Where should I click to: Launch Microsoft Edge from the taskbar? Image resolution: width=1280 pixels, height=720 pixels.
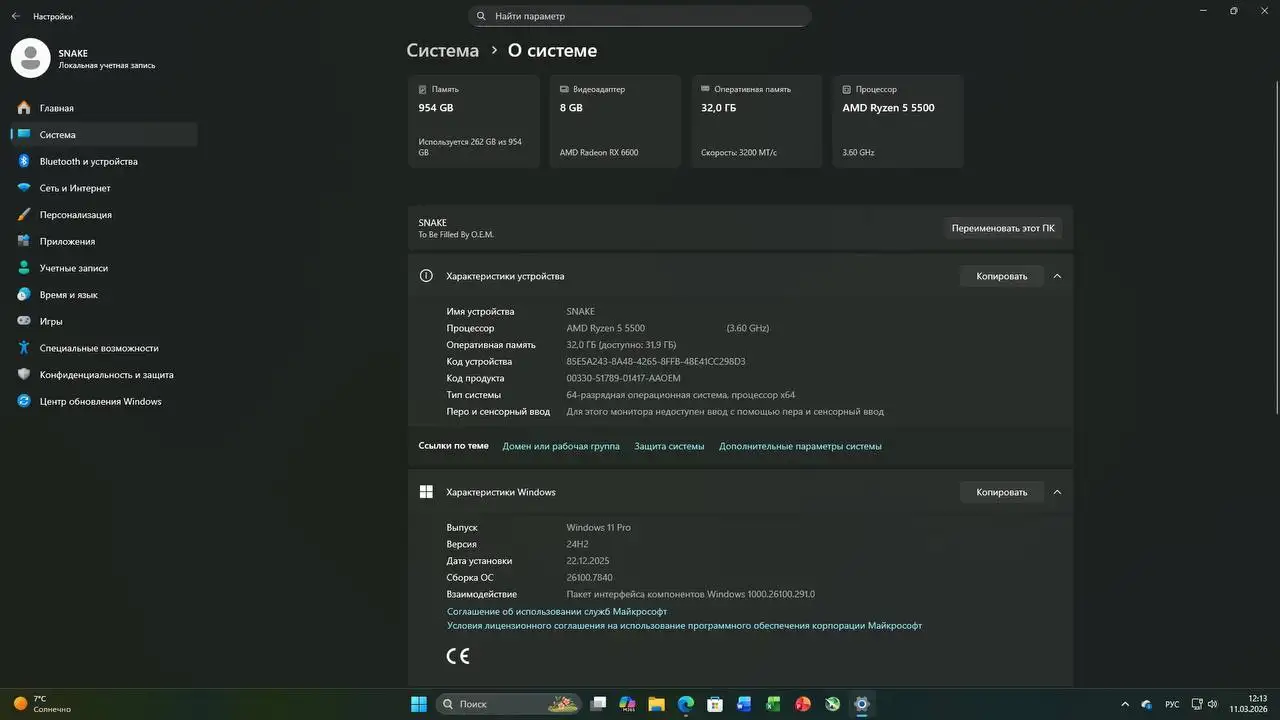[686, 704]
